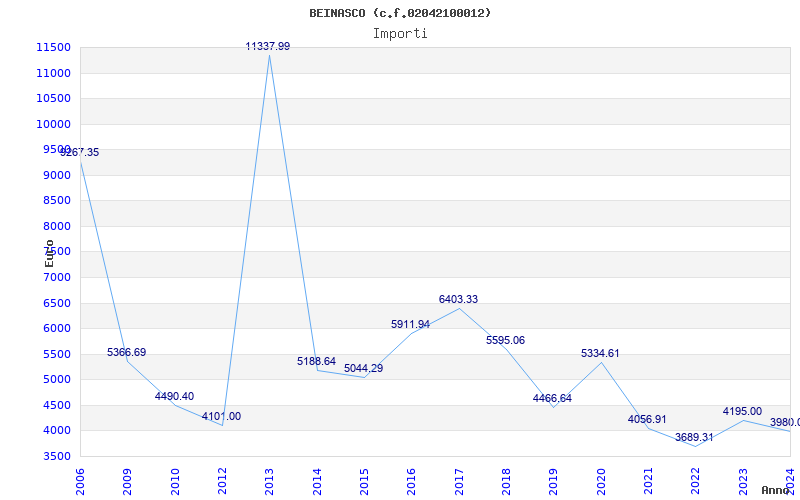Click the x-axis year label 2017
This screenshot has height=500, width=800.
coord(459,482)
